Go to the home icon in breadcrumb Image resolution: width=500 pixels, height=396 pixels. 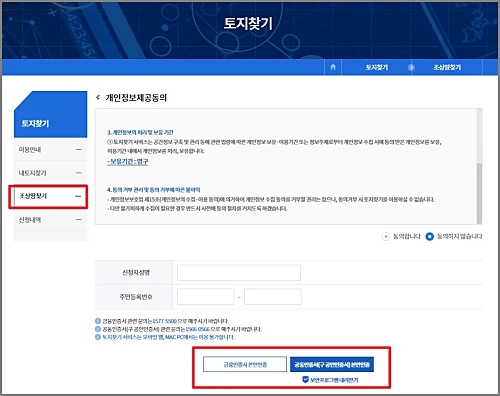click(x=333, y=67)
